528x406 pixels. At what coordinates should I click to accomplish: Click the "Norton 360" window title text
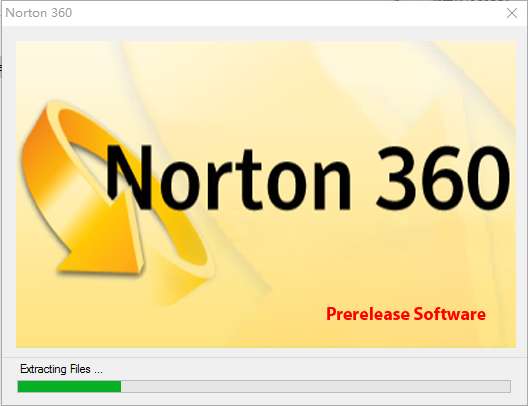(x=39, y=13)
